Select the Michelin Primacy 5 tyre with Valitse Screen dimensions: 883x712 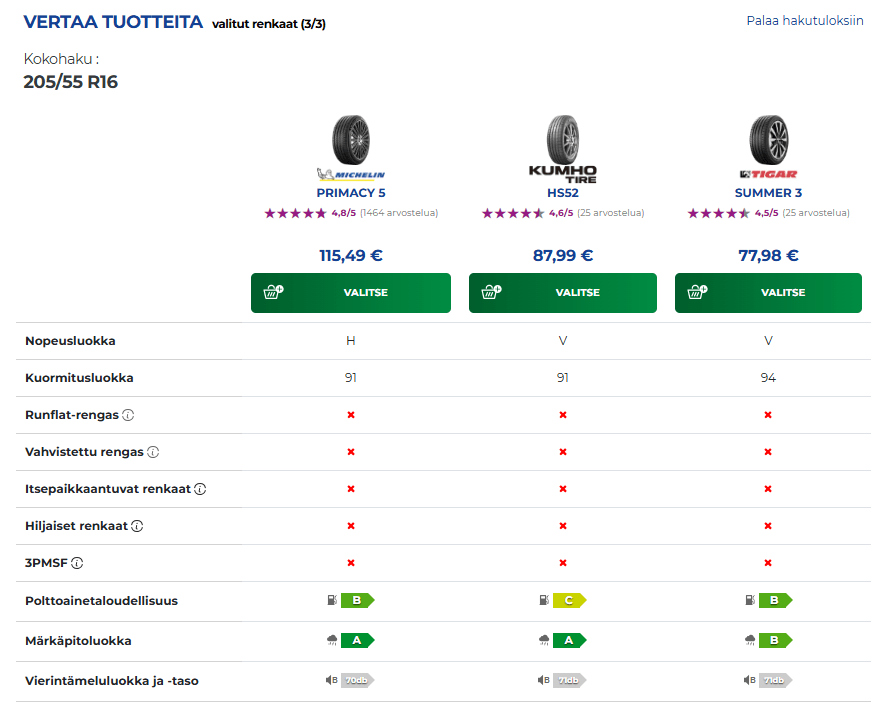pos(351,293)
